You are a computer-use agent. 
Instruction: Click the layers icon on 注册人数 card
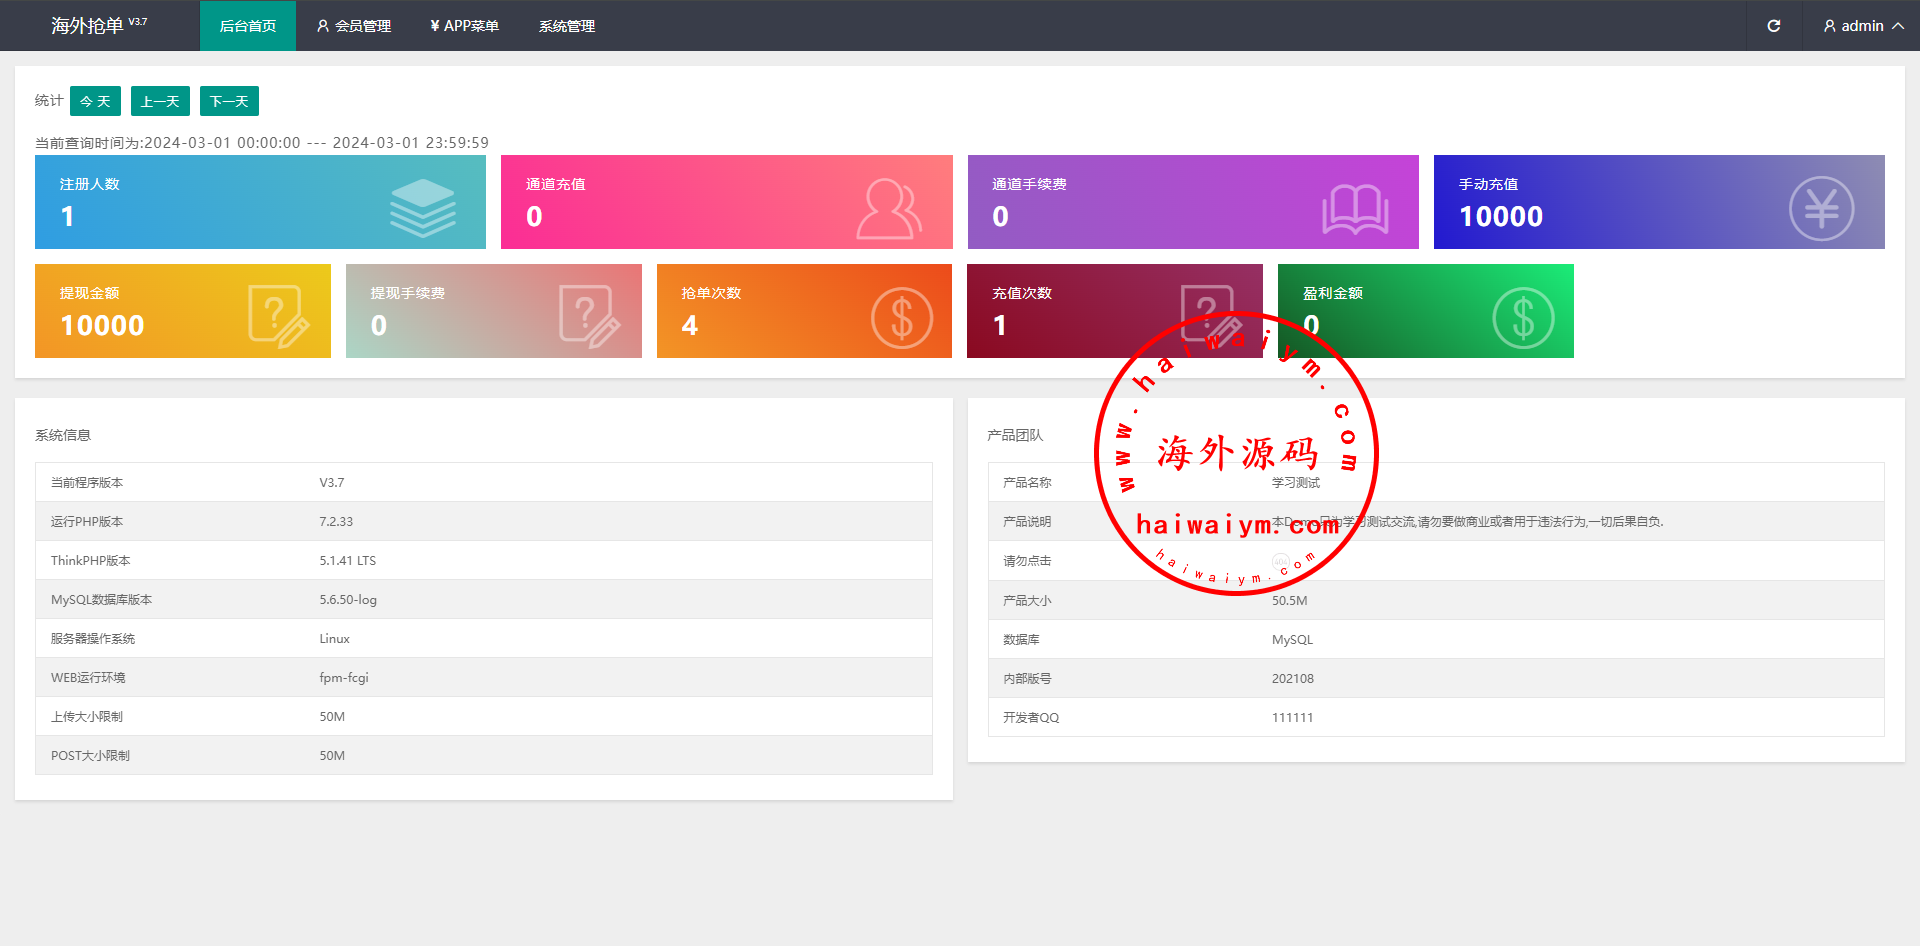pyautogui.click(x=422, y=208)
